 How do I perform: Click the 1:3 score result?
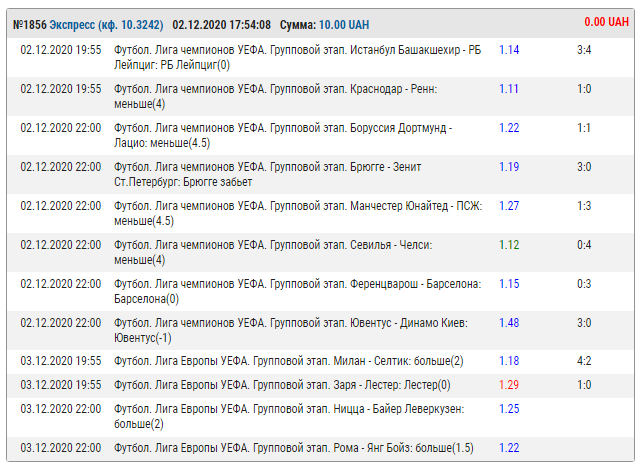coord(584,206)
